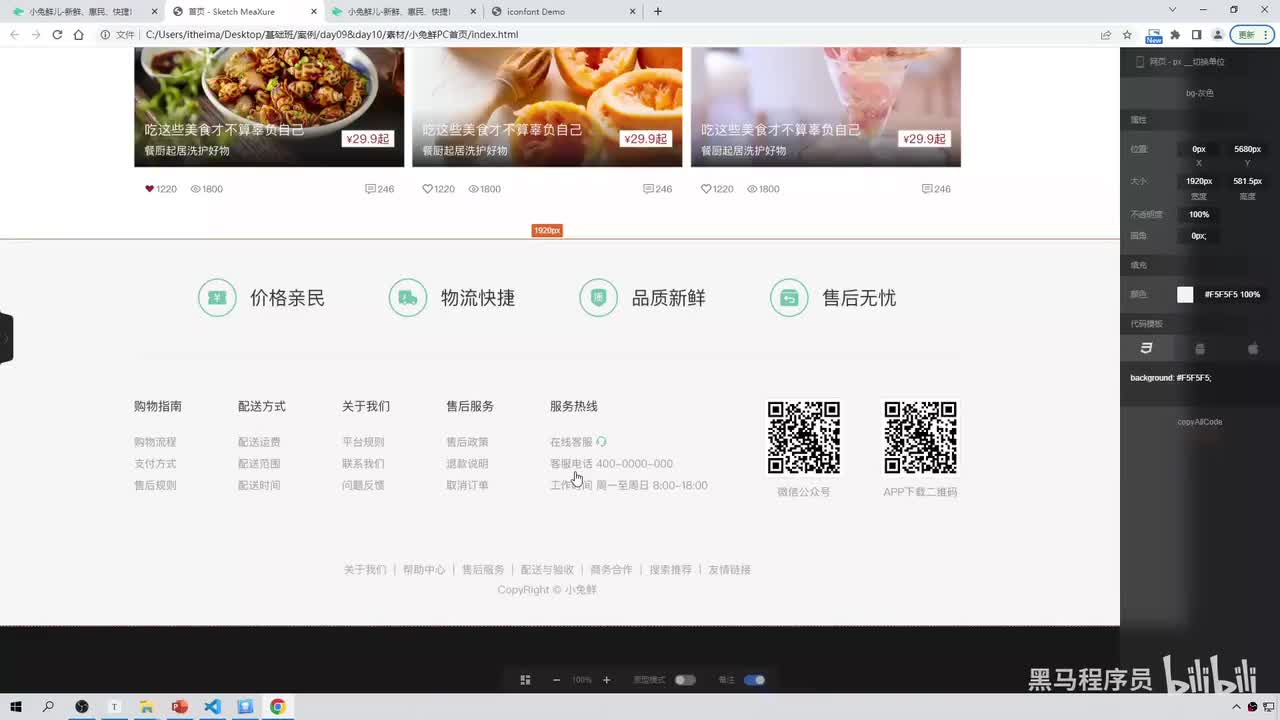Select the Android code template icon

(x=1200, y=348)
